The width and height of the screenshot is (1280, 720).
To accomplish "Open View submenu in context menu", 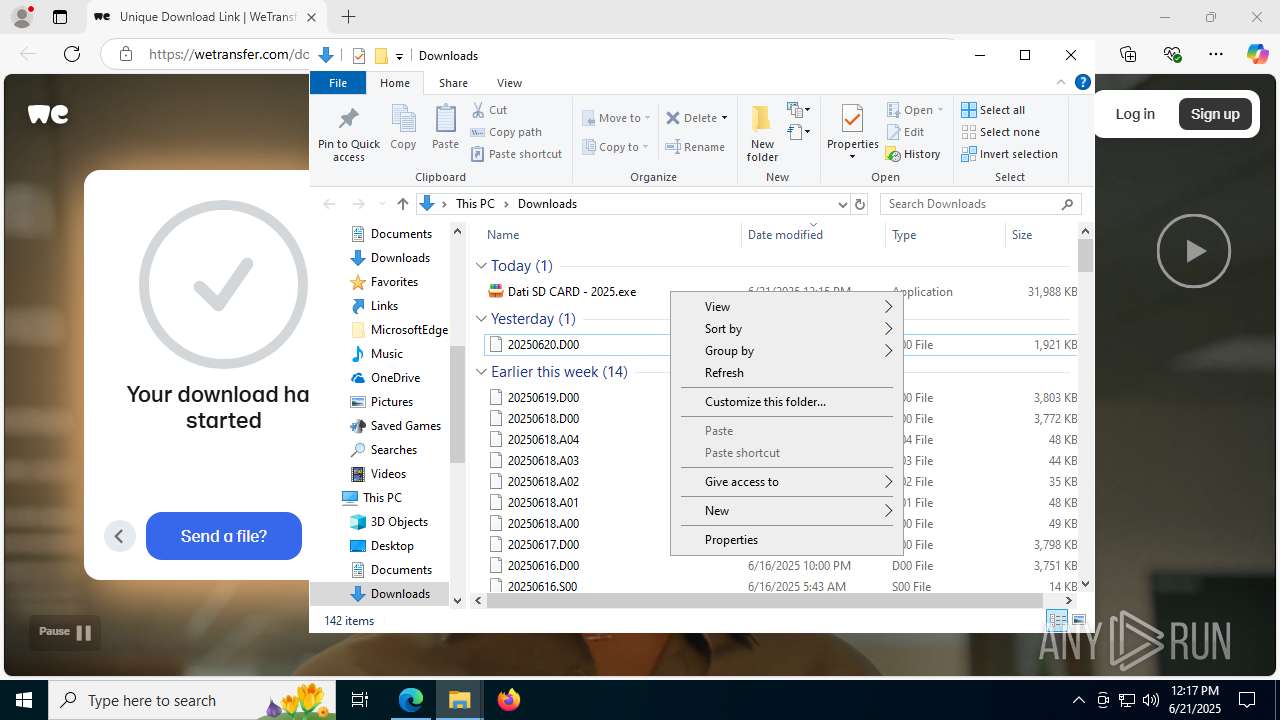I will point(787,307).
